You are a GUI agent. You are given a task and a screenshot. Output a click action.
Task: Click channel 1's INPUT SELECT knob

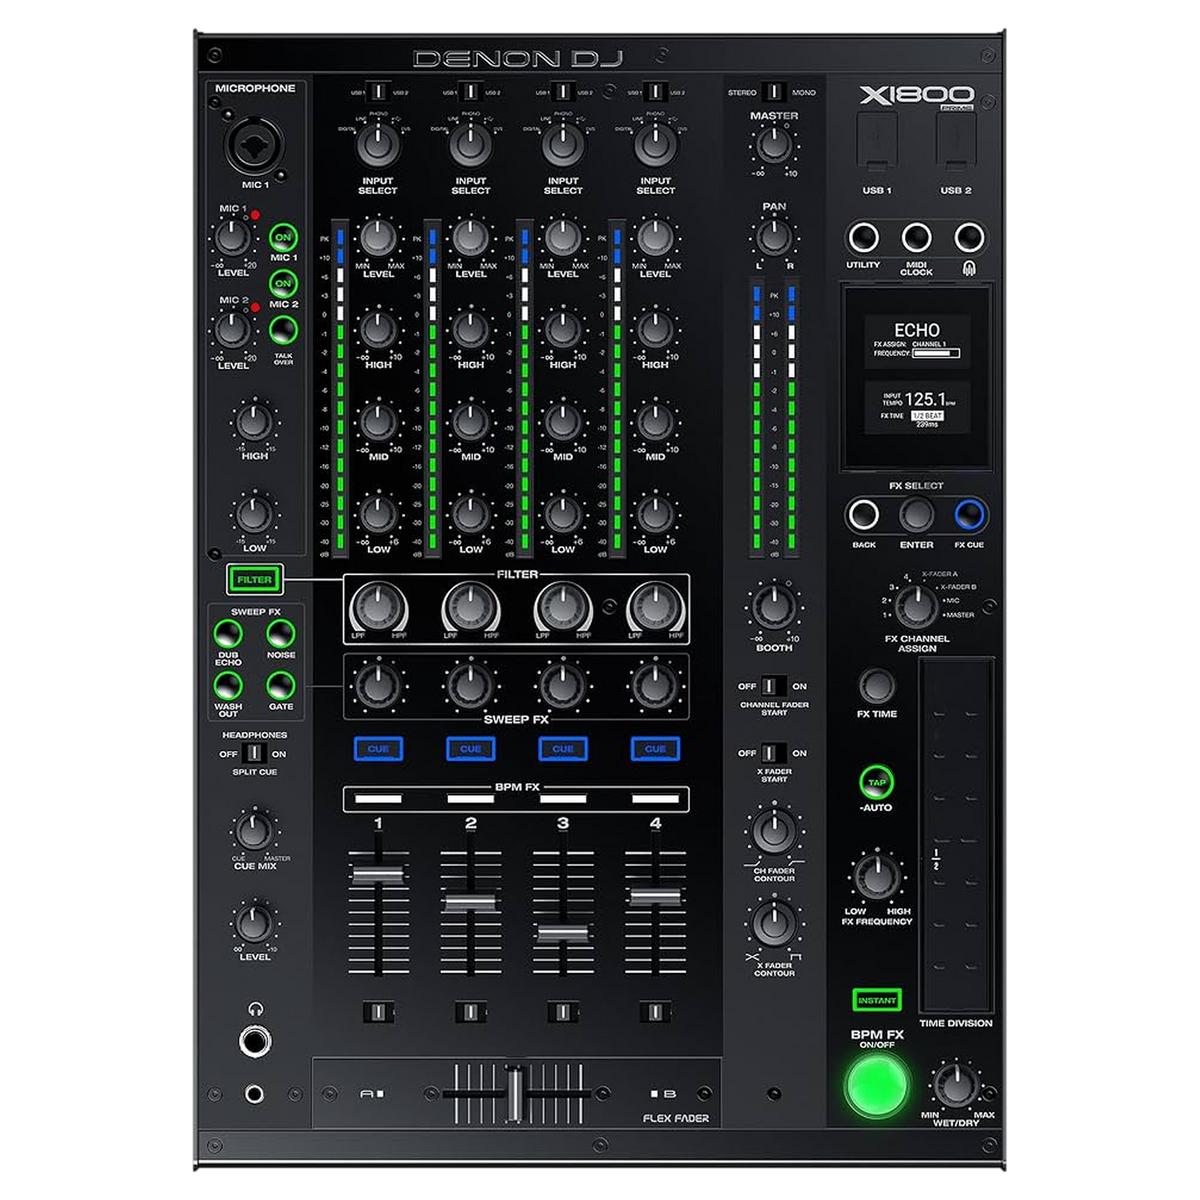point(378,146)
